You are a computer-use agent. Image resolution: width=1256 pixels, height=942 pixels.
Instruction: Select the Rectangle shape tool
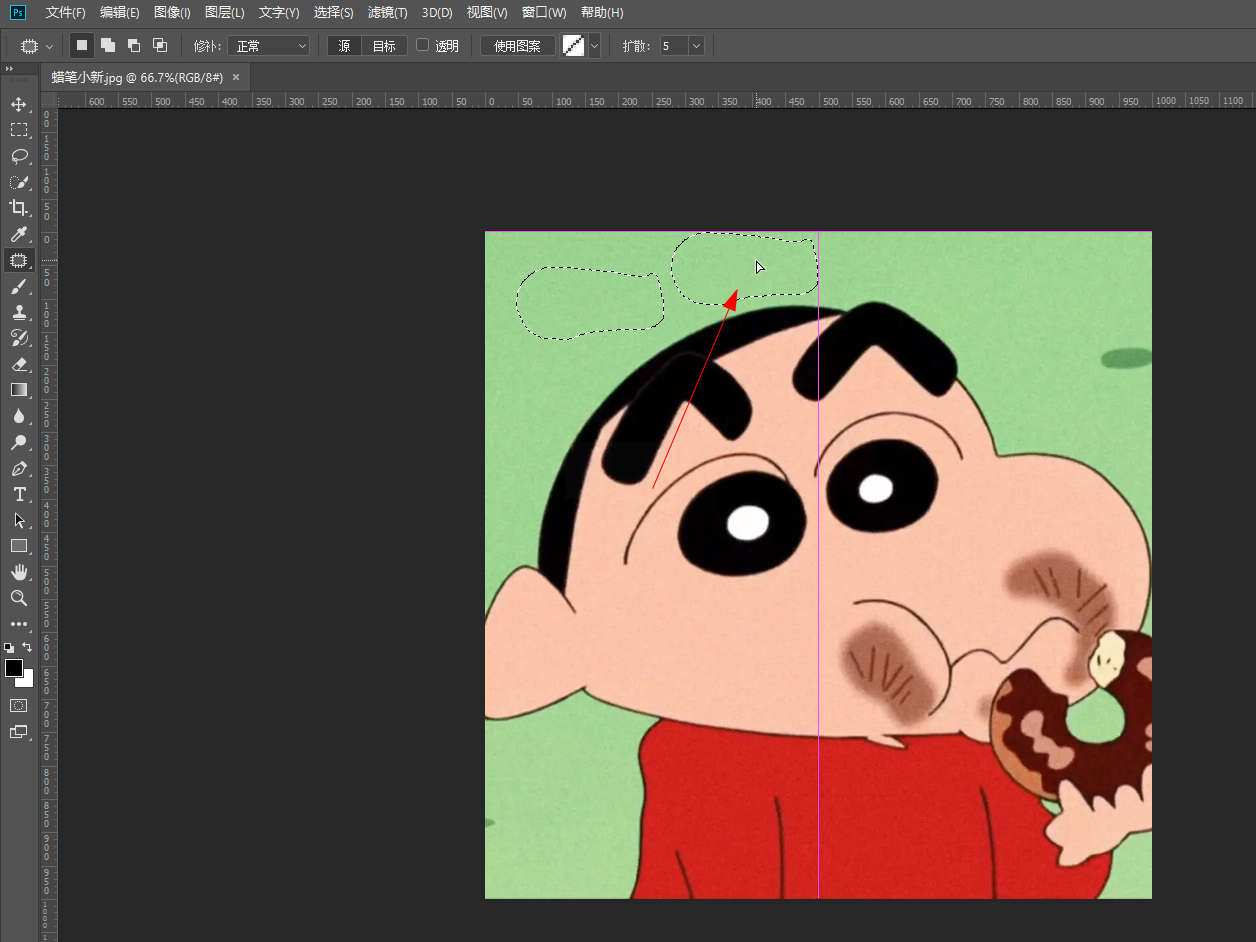pyautogui.click(x=19, y=546)
